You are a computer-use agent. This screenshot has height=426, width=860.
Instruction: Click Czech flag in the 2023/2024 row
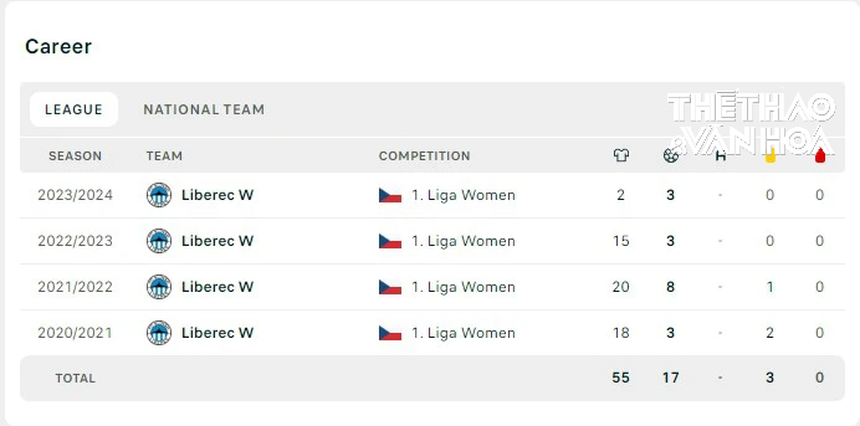tap(390, 195)
